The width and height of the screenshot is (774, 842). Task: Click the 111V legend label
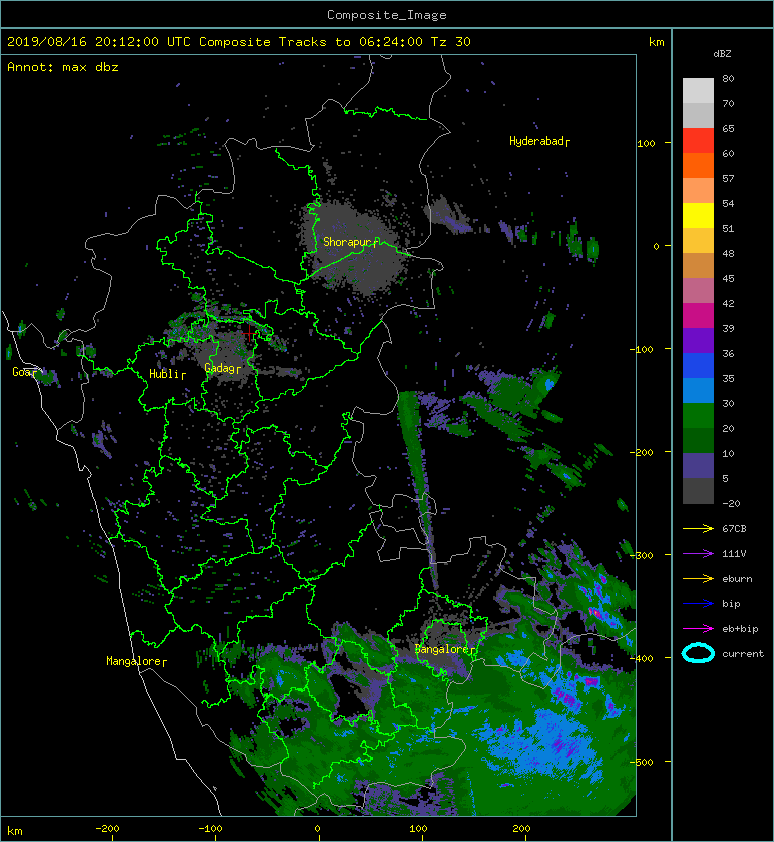pos(734,554)
